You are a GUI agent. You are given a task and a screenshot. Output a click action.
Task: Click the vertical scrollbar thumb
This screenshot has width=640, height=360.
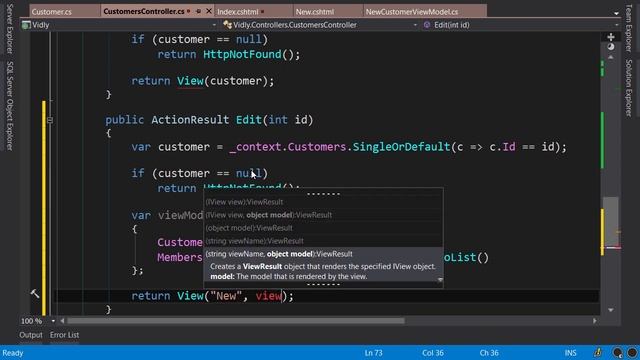[611, 222]
